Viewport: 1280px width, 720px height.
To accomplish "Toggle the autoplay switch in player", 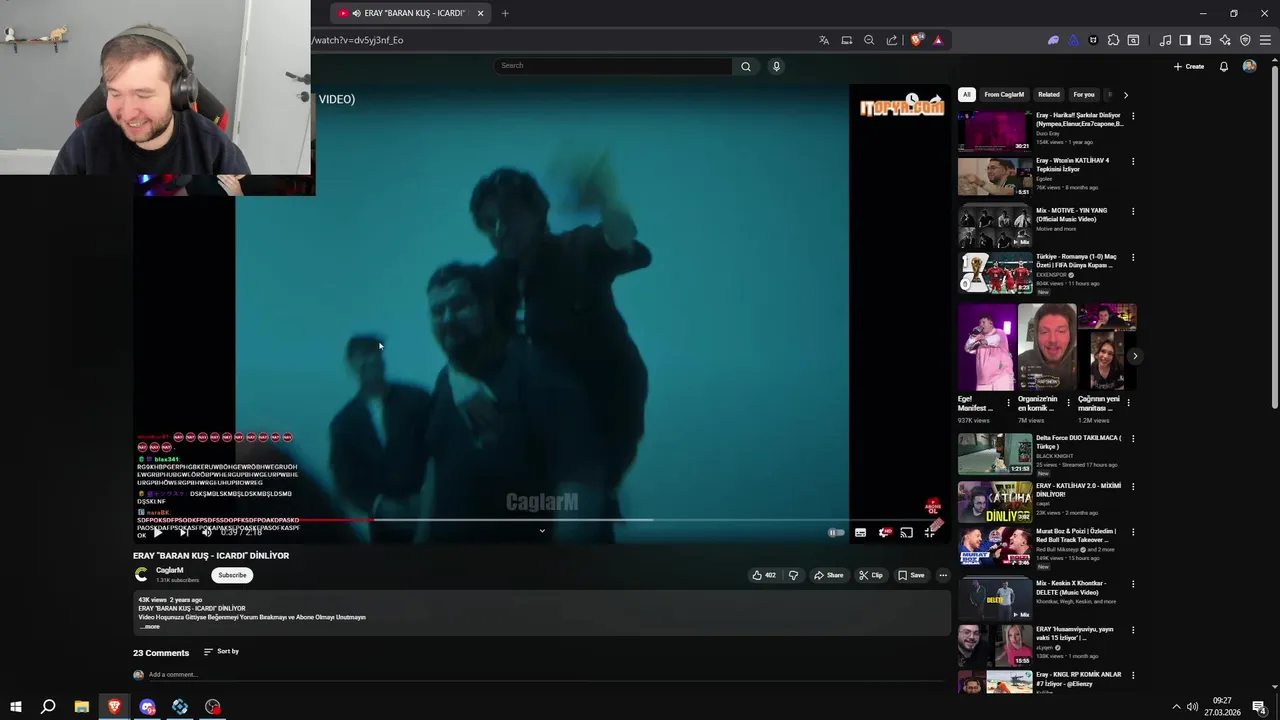I will [x=836, y=532].
